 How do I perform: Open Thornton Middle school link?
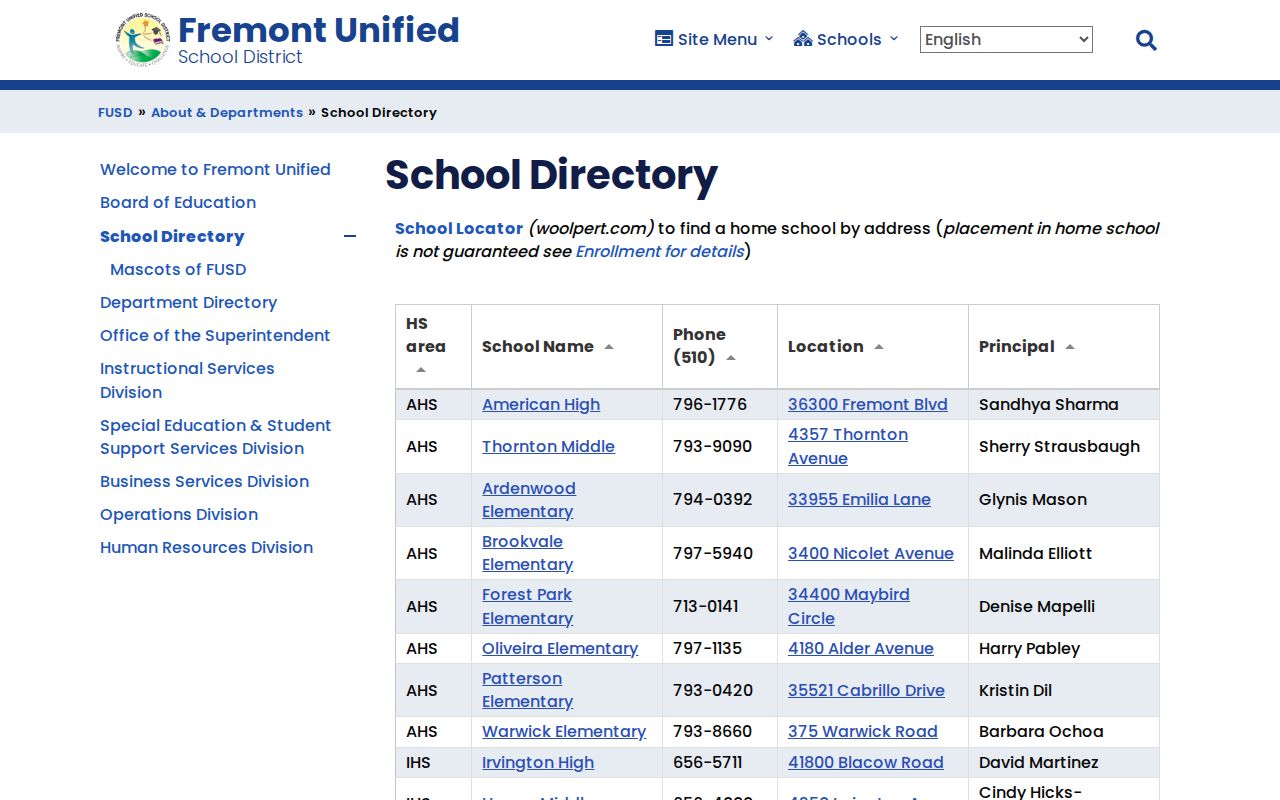548,446
